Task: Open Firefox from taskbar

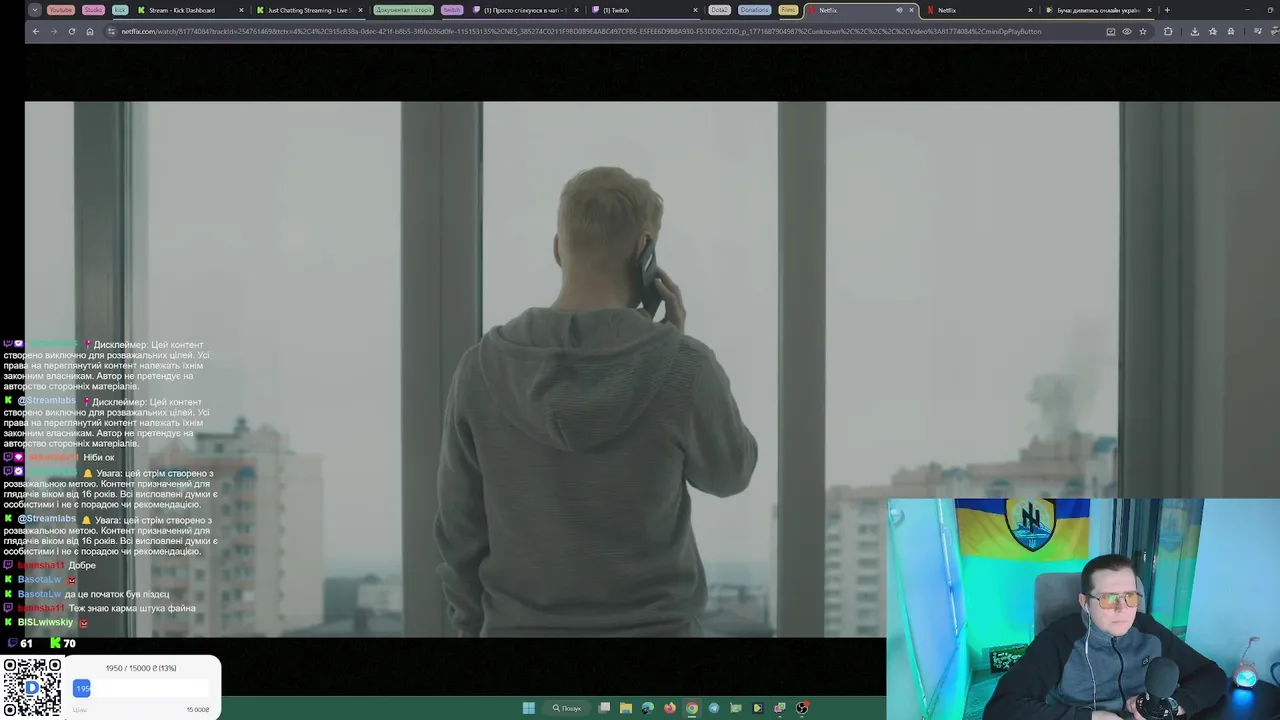Action: pyautogui.click(x=670, y=708)
